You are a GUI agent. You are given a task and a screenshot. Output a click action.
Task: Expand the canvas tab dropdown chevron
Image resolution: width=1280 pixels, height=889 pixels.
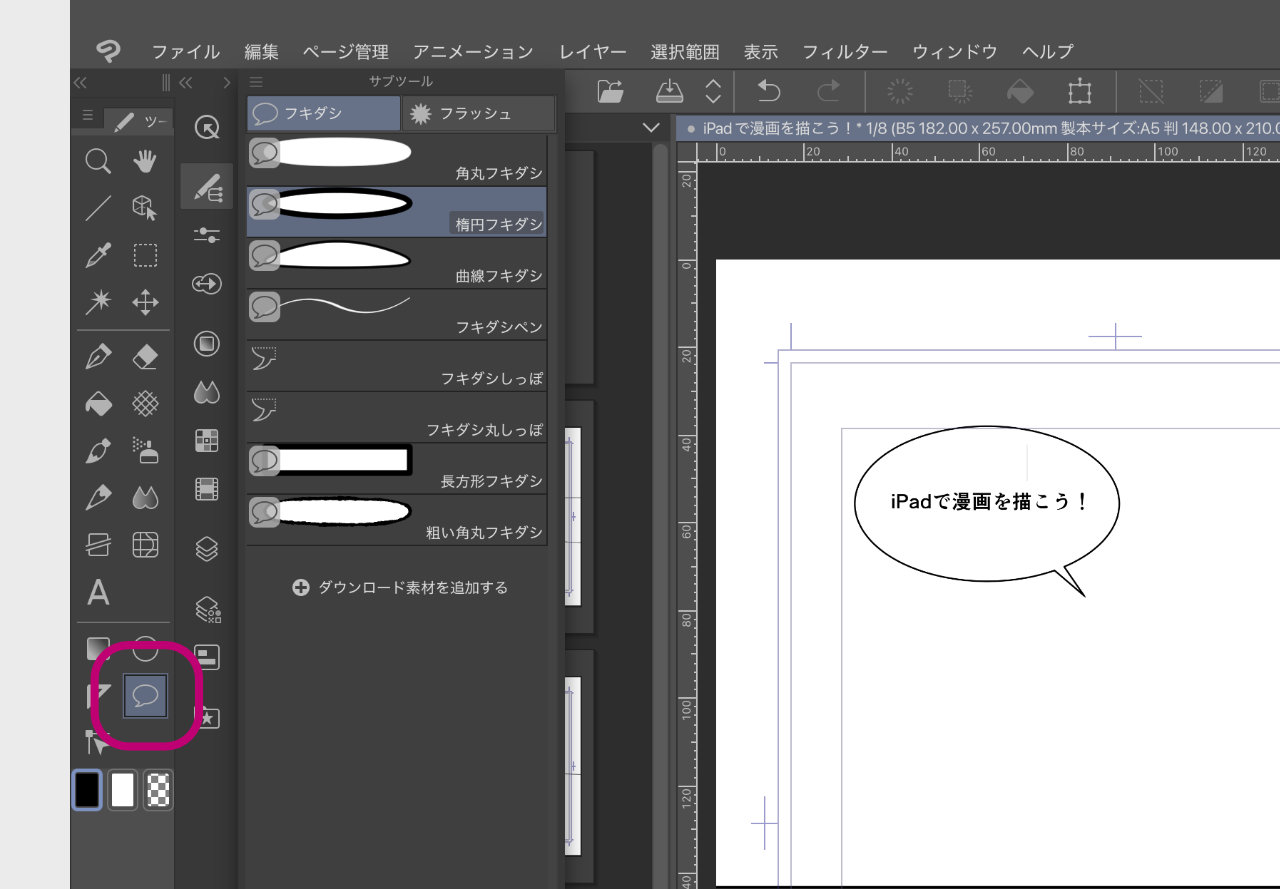pos(652,128)
